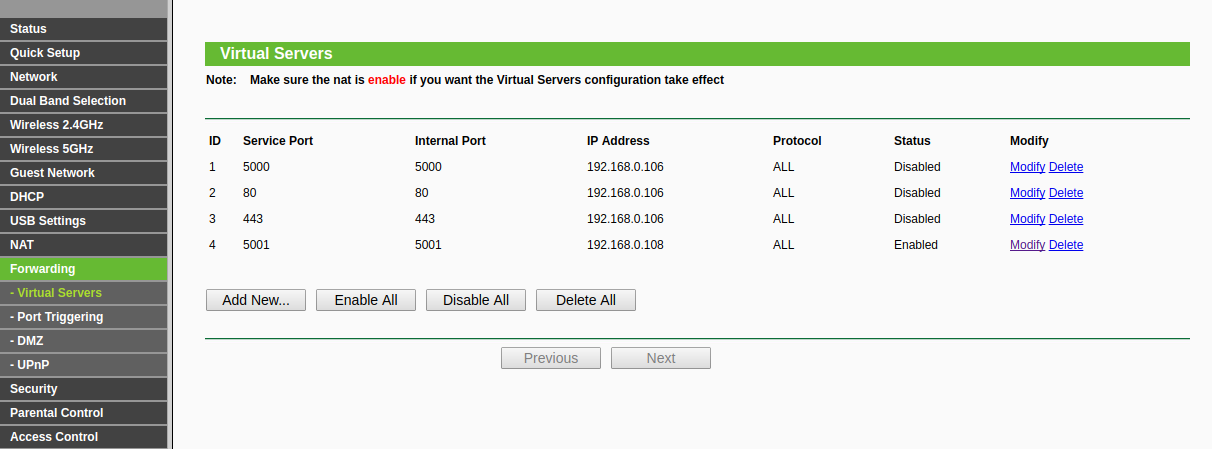Expand the NAT sidebar section
Screen dimensions: 1212x449
pyautogui.click(x=84, y=245)
